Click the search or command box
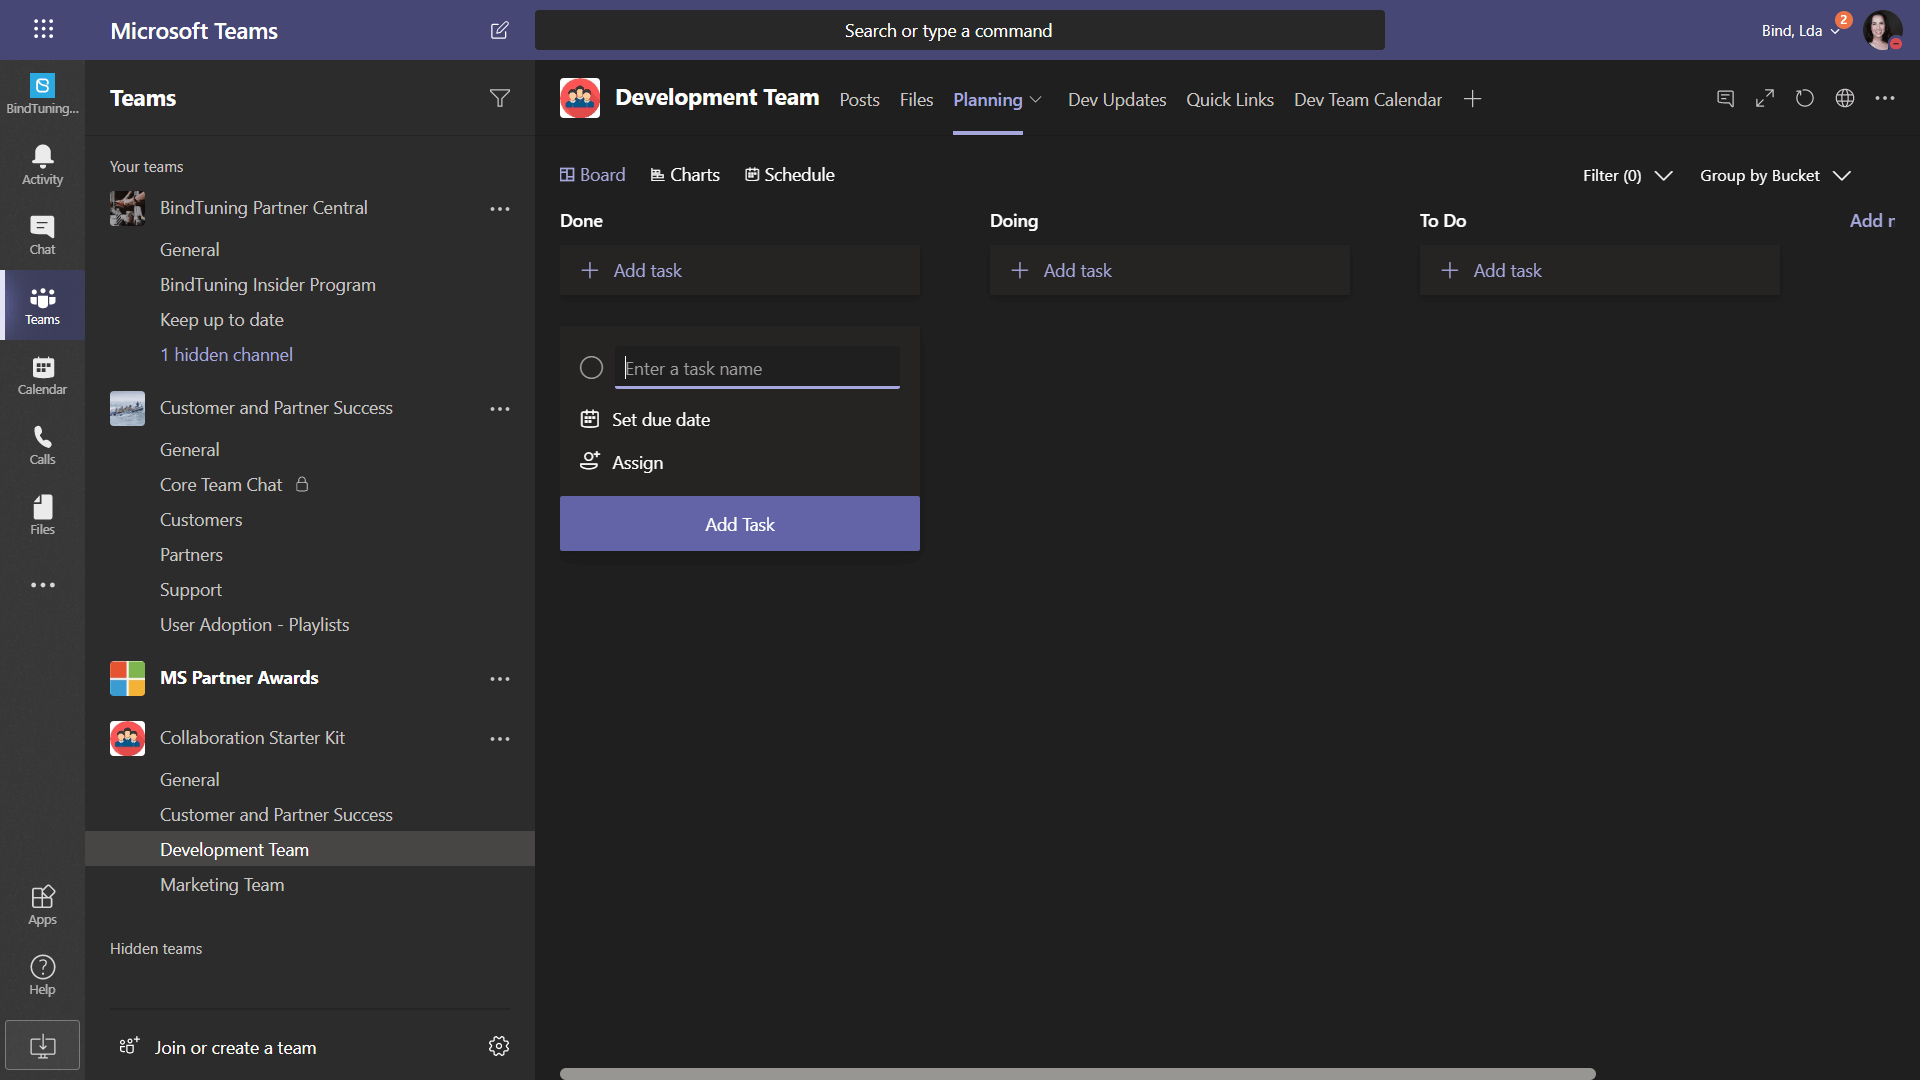 coord(959,30)
